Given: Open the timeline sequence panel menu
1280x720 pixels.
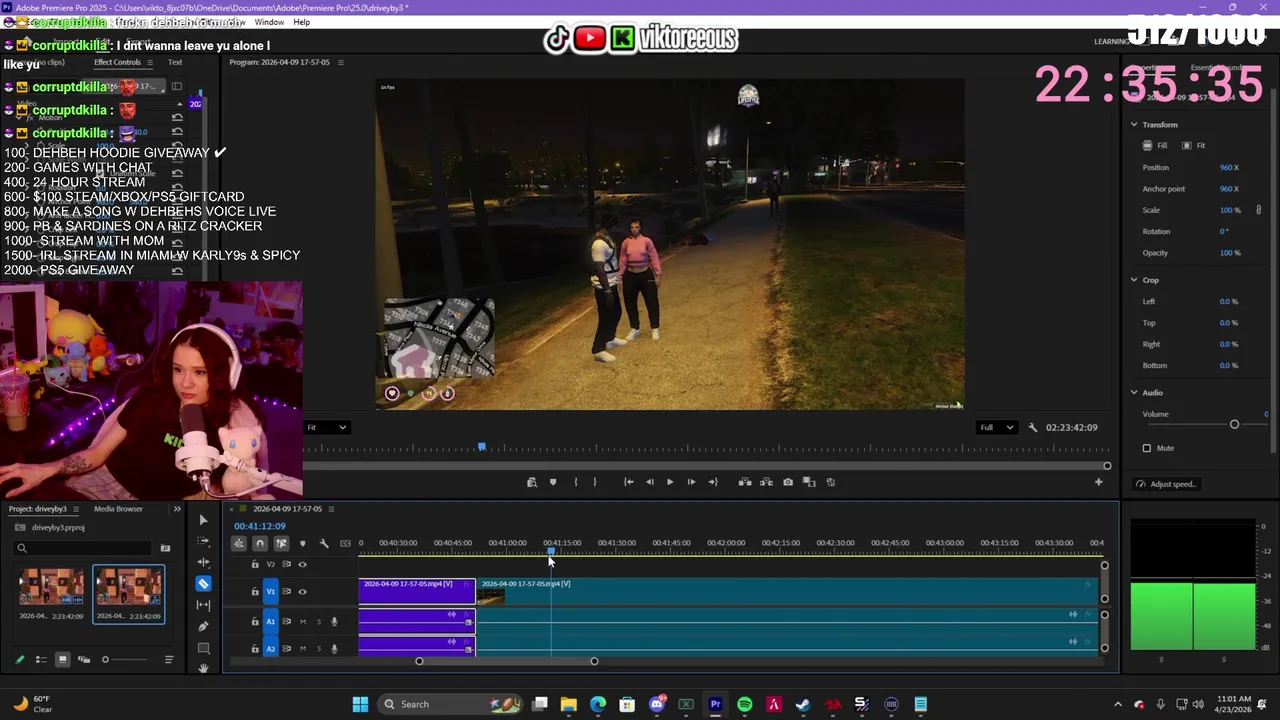Looking at the screenshot, I should tap(331, 509).
